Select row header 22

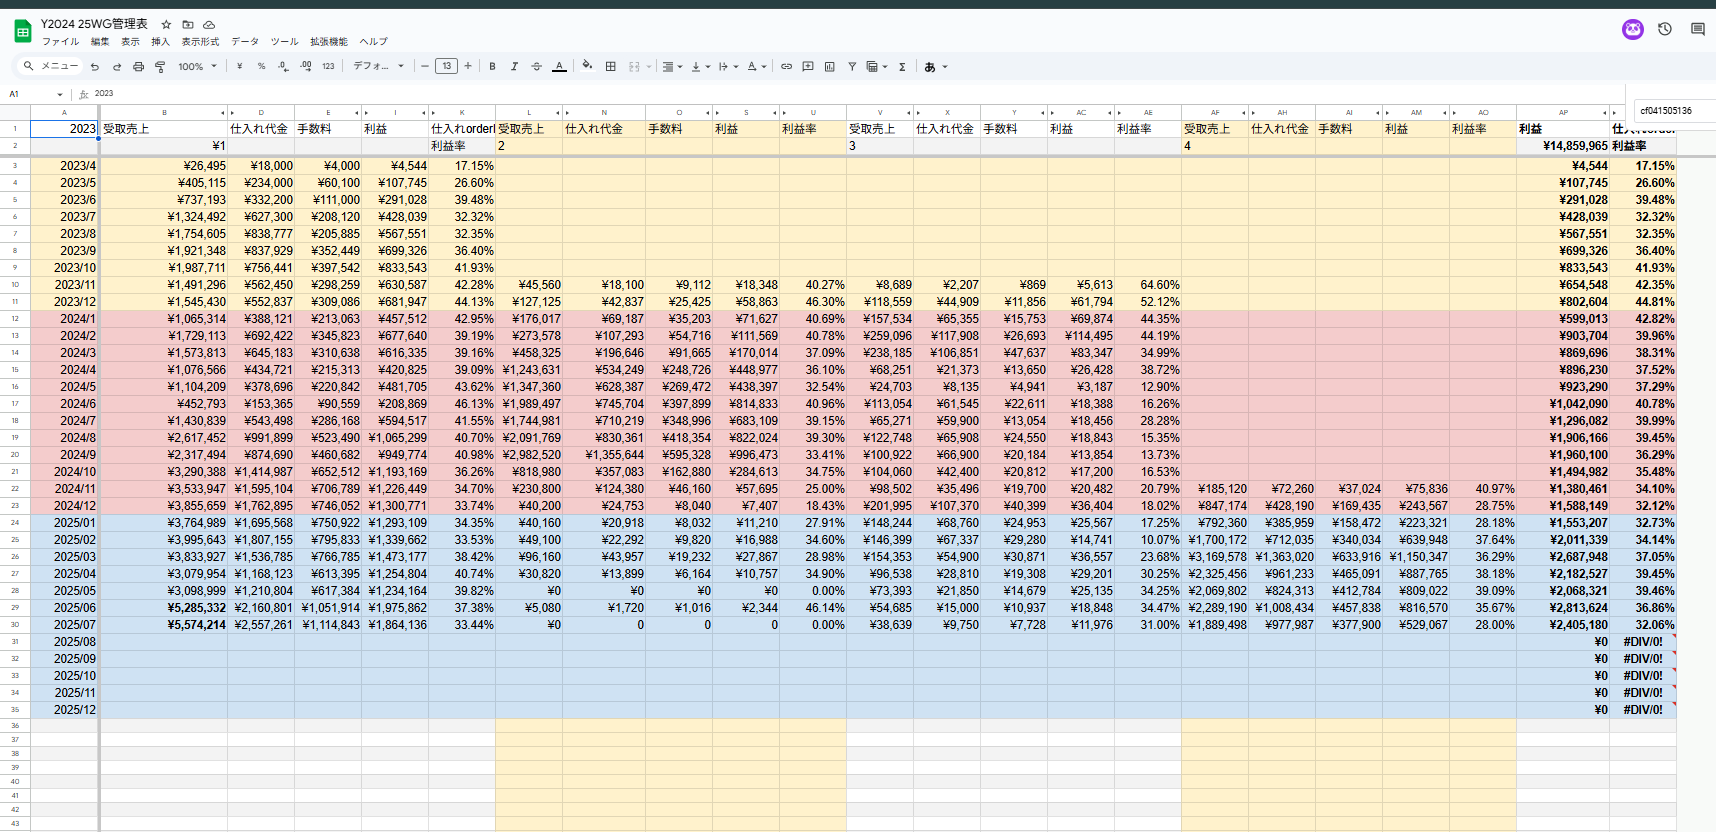point(15,489)
